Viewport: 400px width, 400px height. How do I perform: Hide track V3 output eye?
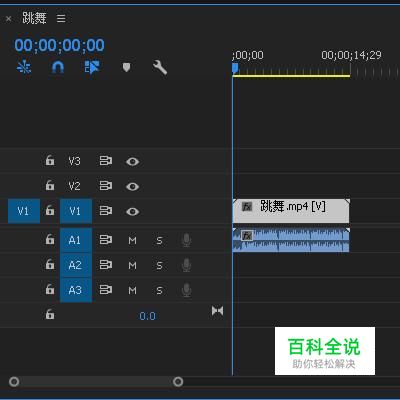(133, 162)
